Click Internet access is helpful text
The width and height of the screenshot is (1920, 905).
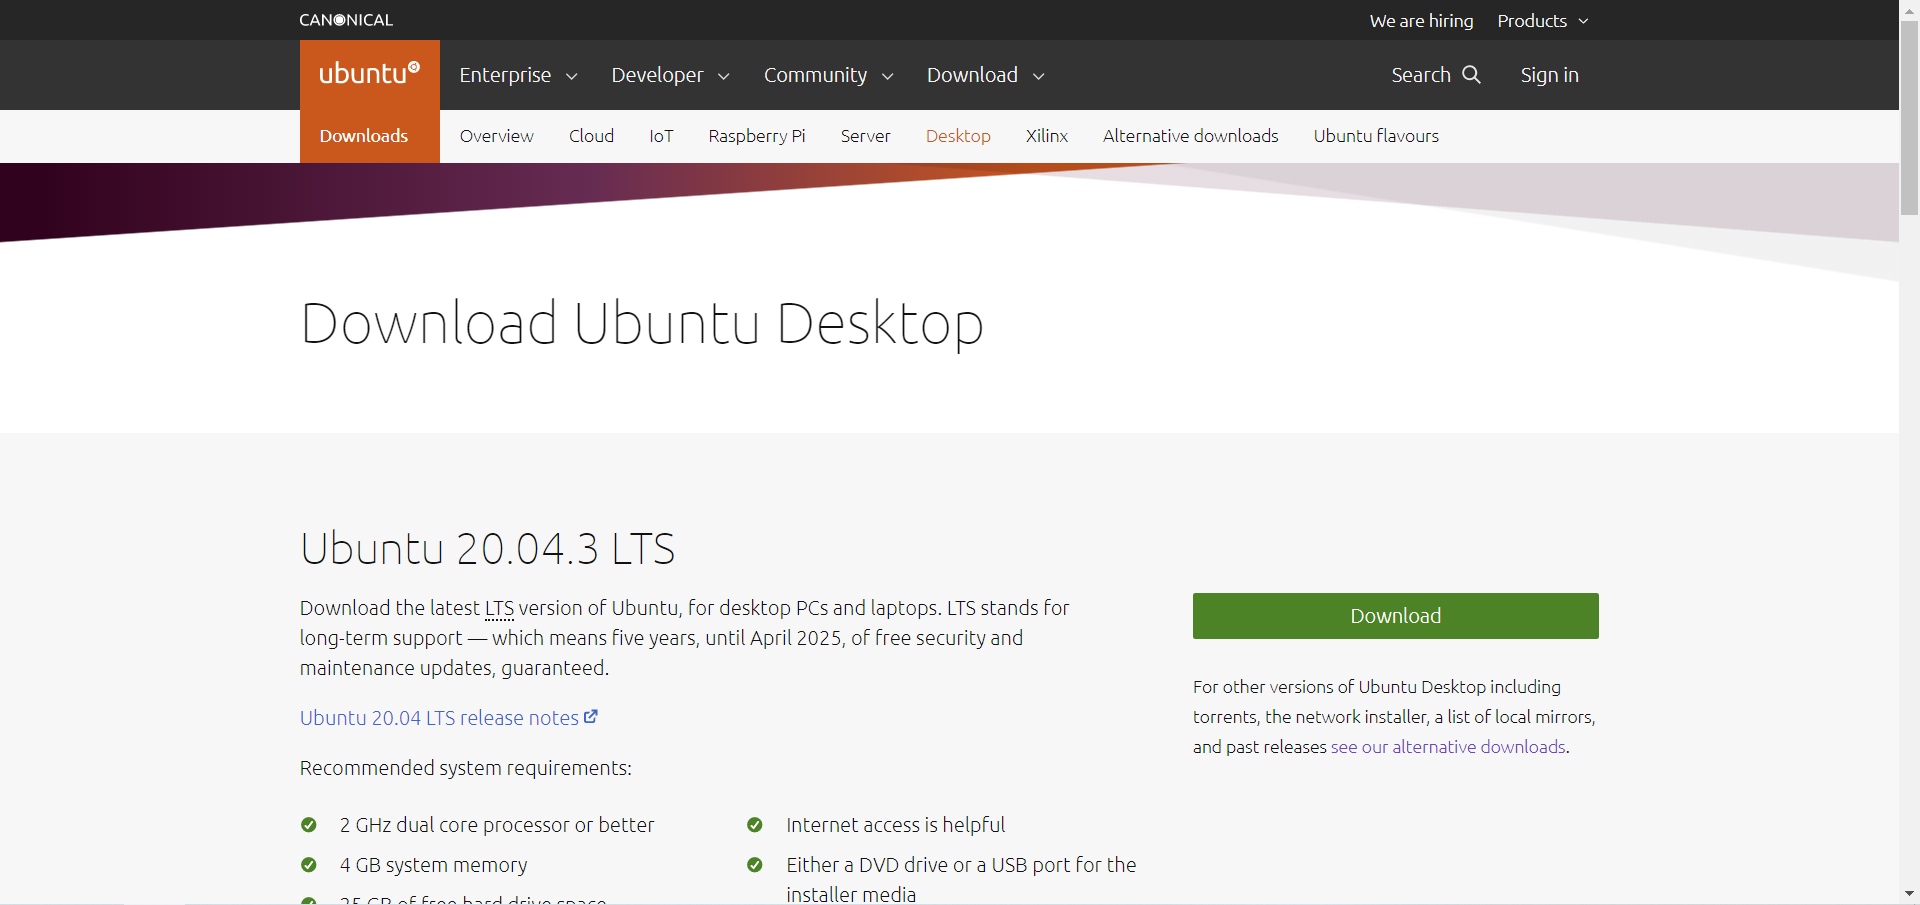tap(895, 825)
